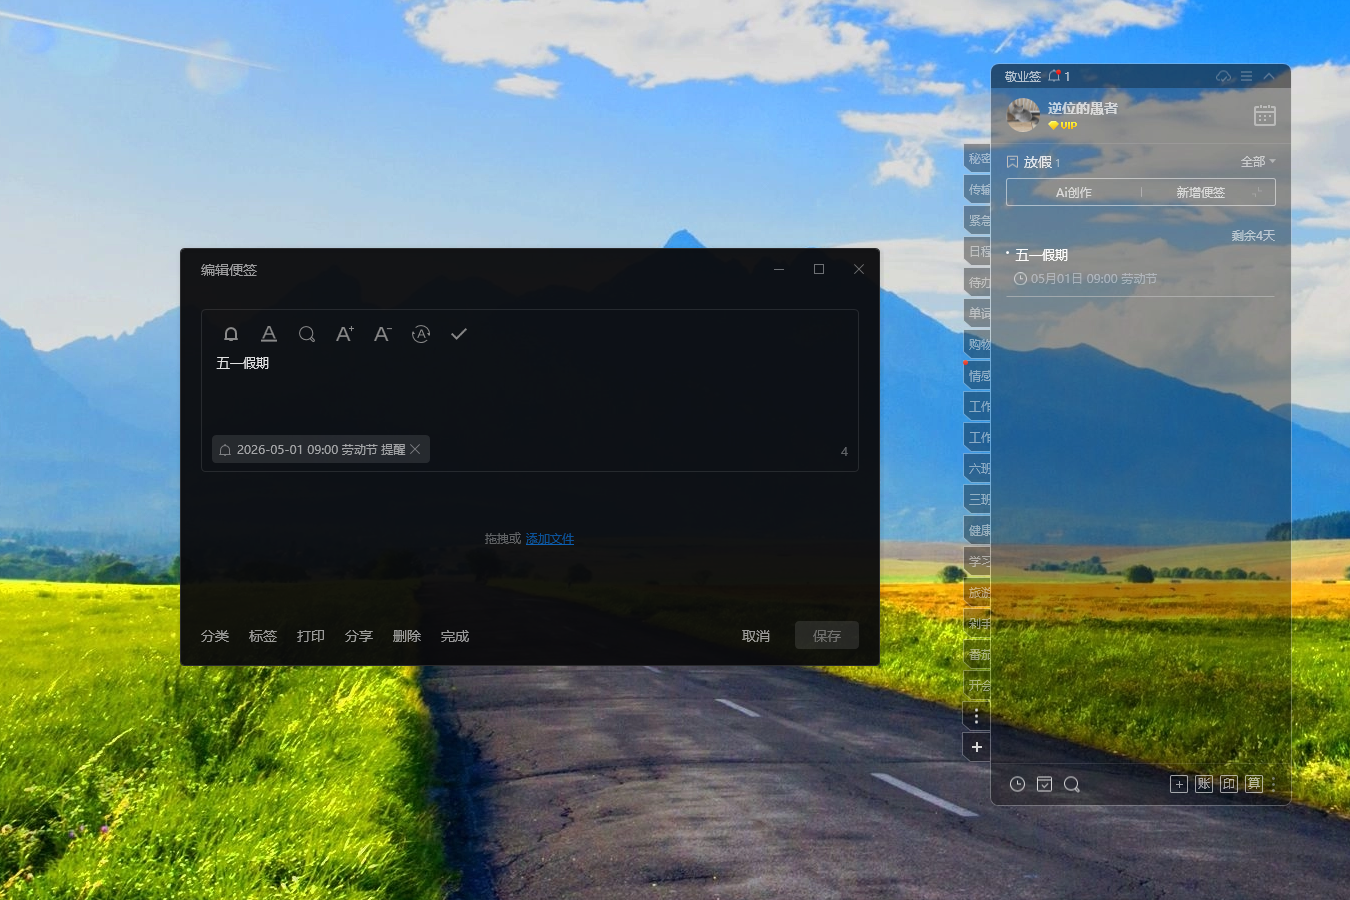This screenshot has height=900, width=1350.
Task: Expand the 全部 filter dropdown
Action: pos(1258,162)
